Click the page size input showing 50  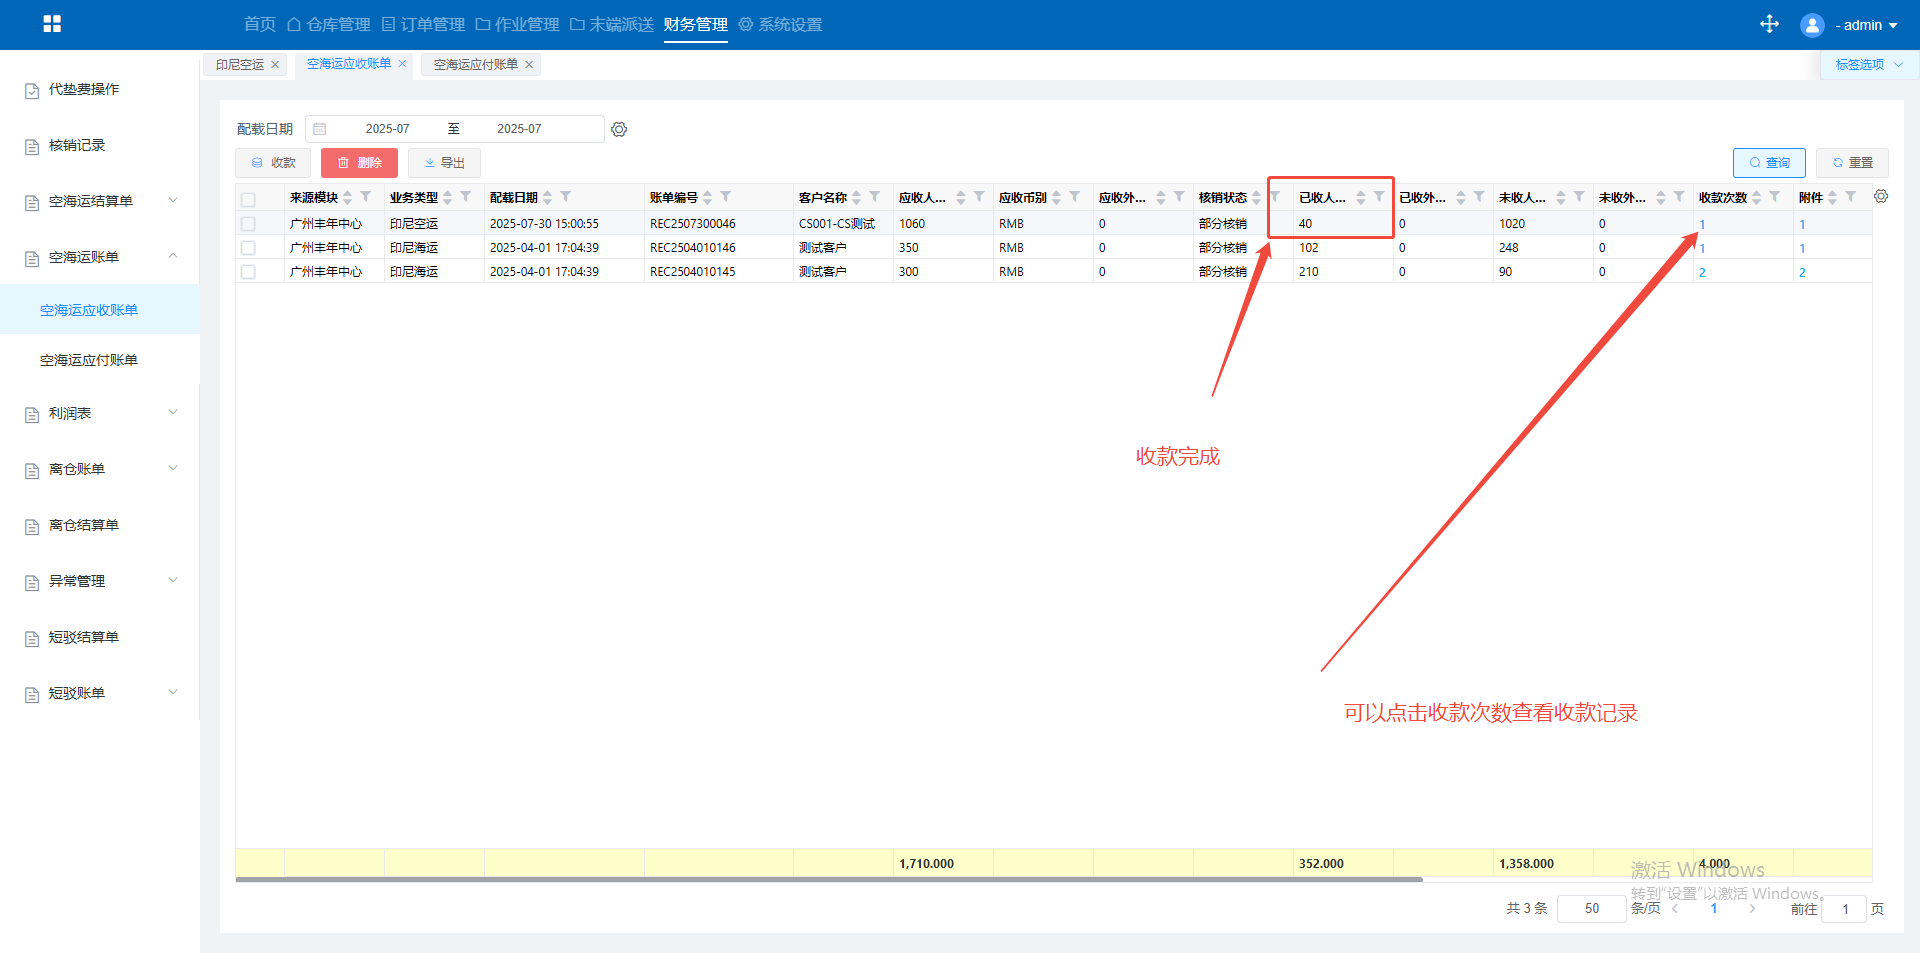coord(1591,908)
